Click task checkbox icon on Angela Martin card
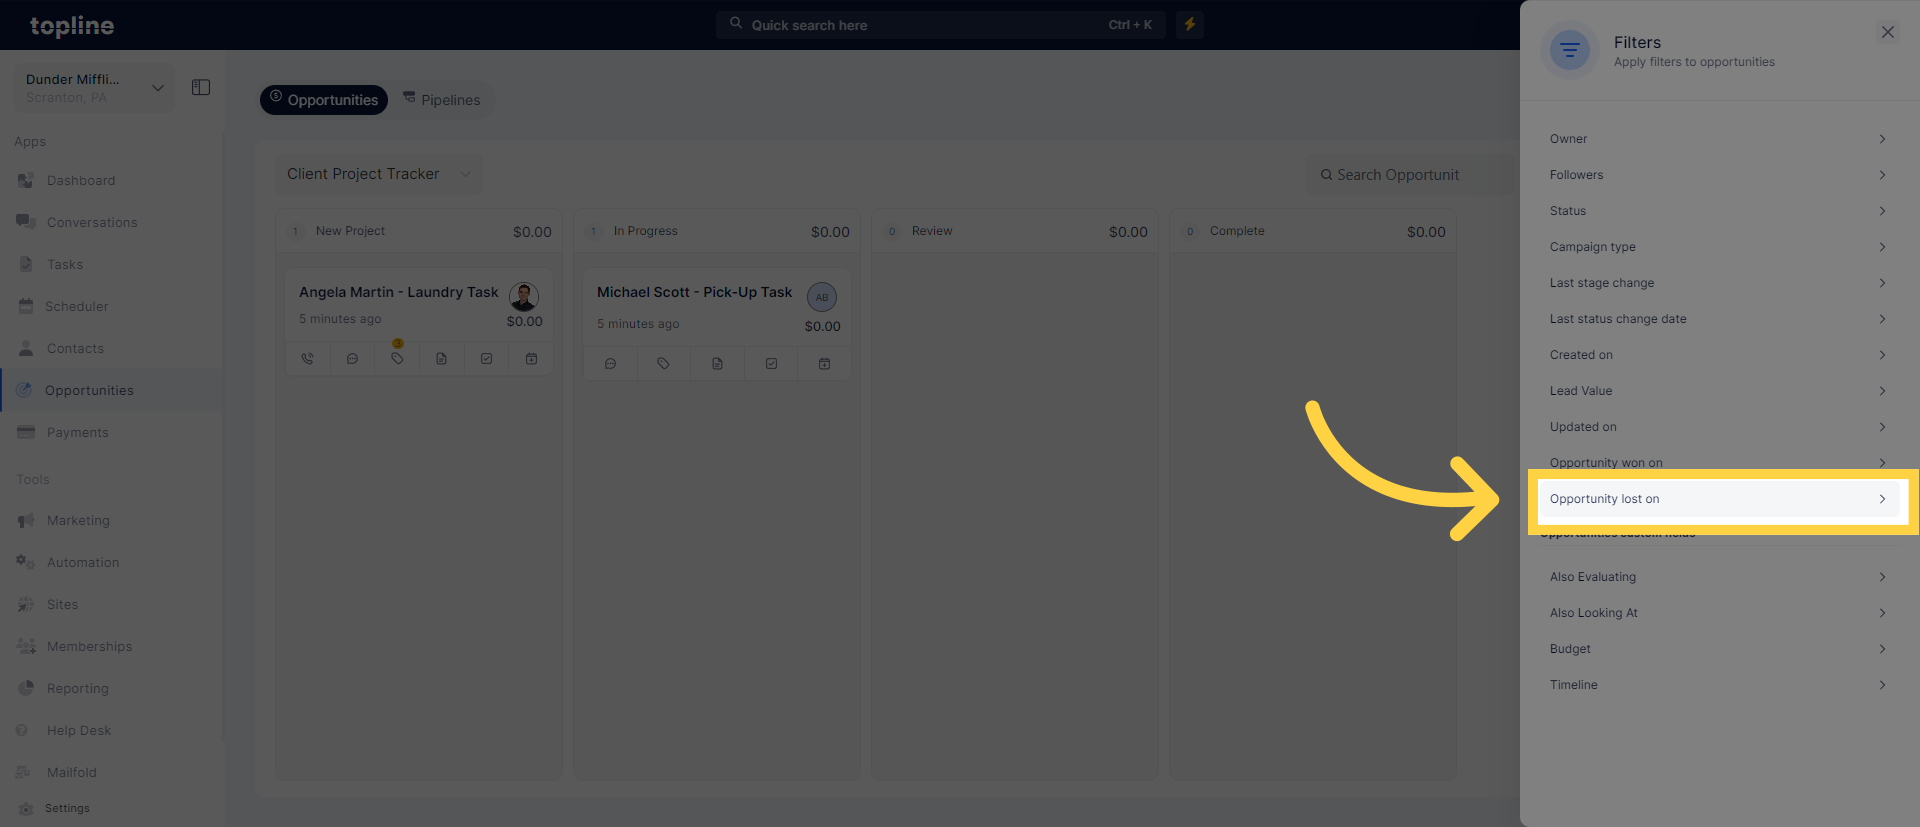Screen dimensions: 1920x827 pyautogui.click(x=486, y=359)
